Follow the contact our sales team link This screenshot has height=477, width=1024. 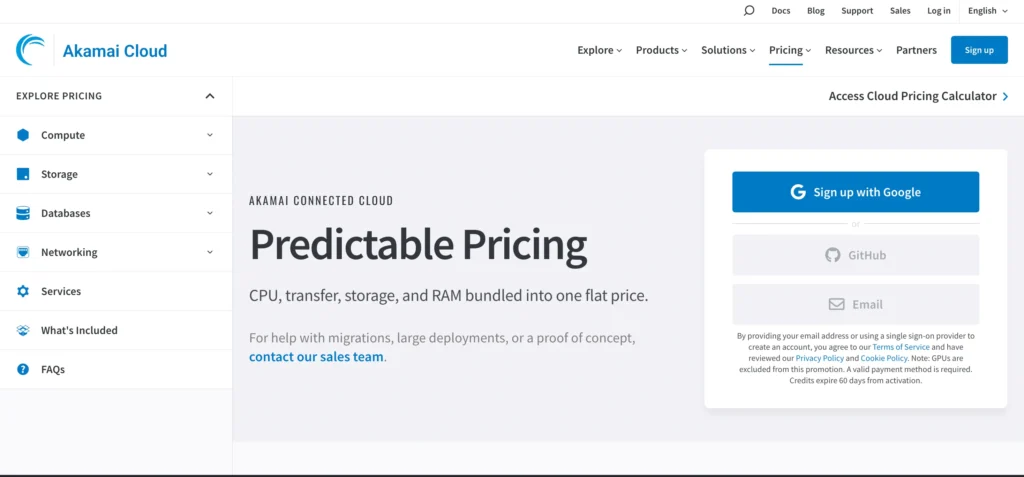[x=316, y=357]
